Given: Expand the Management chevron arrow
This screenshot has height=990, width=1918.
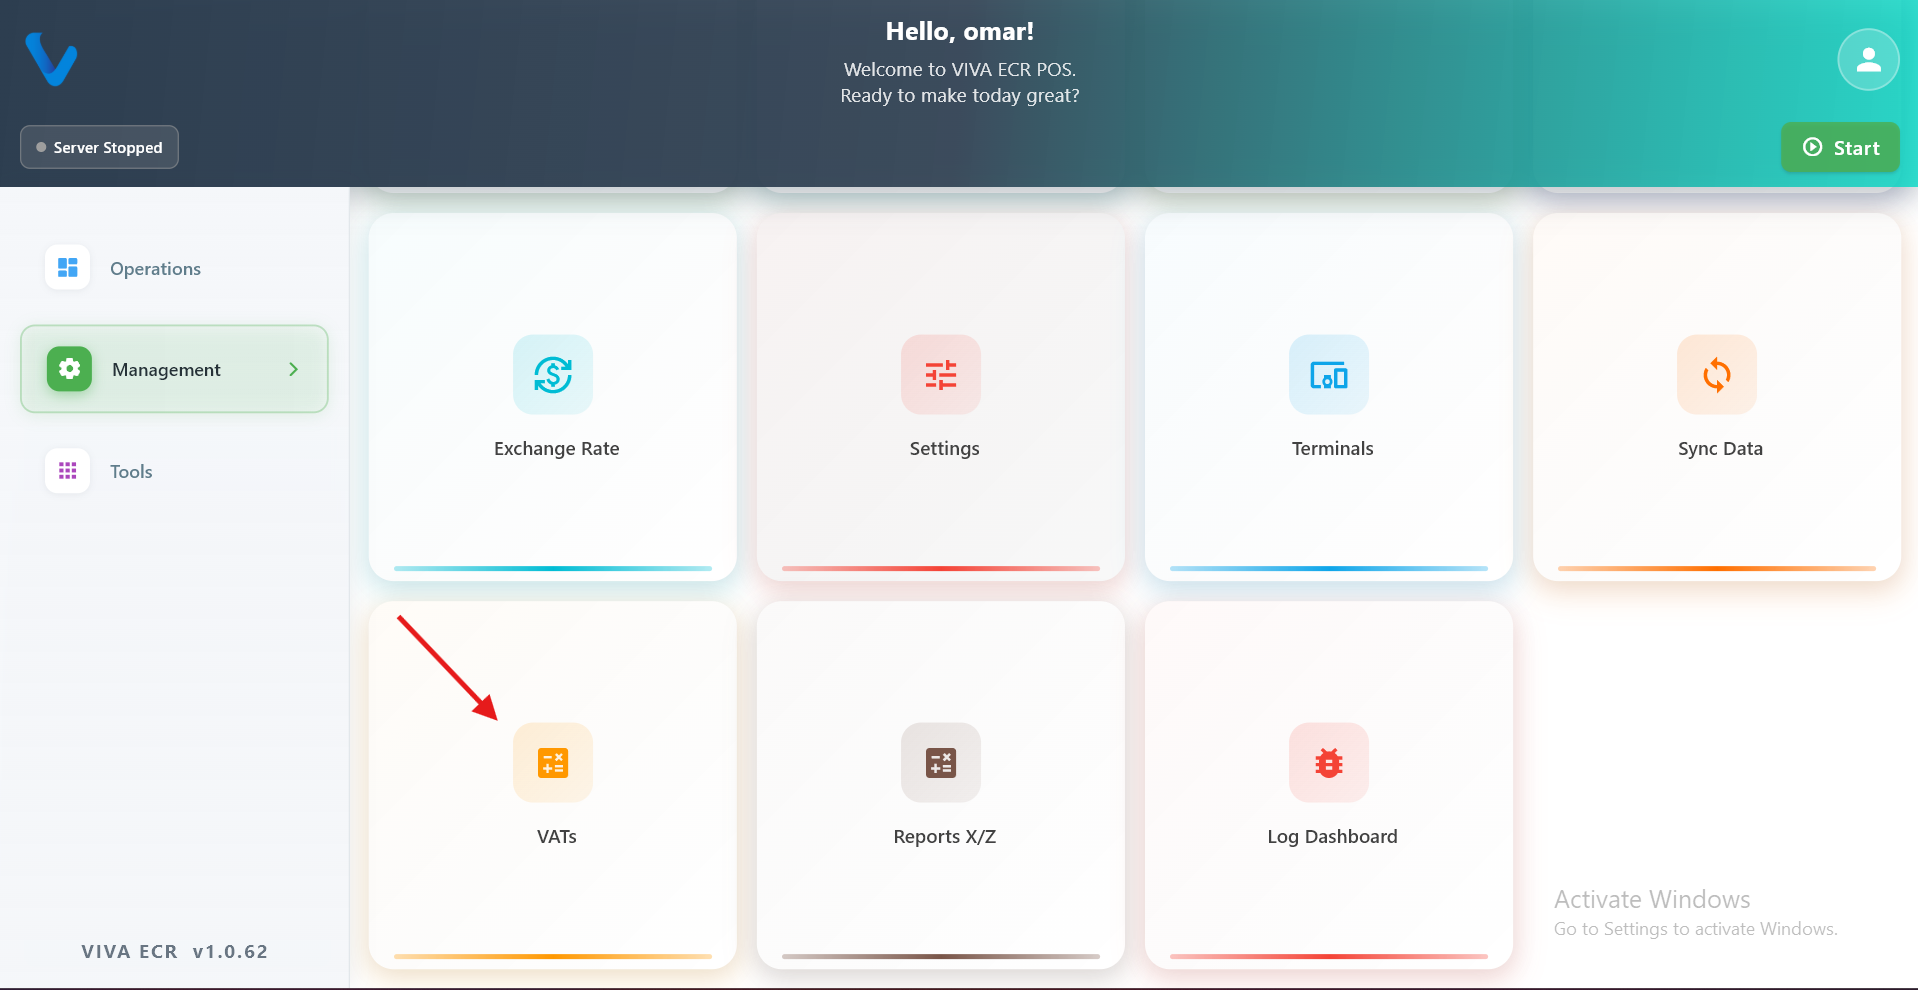Looking at the screenshot, I should (x=293, y=369).
